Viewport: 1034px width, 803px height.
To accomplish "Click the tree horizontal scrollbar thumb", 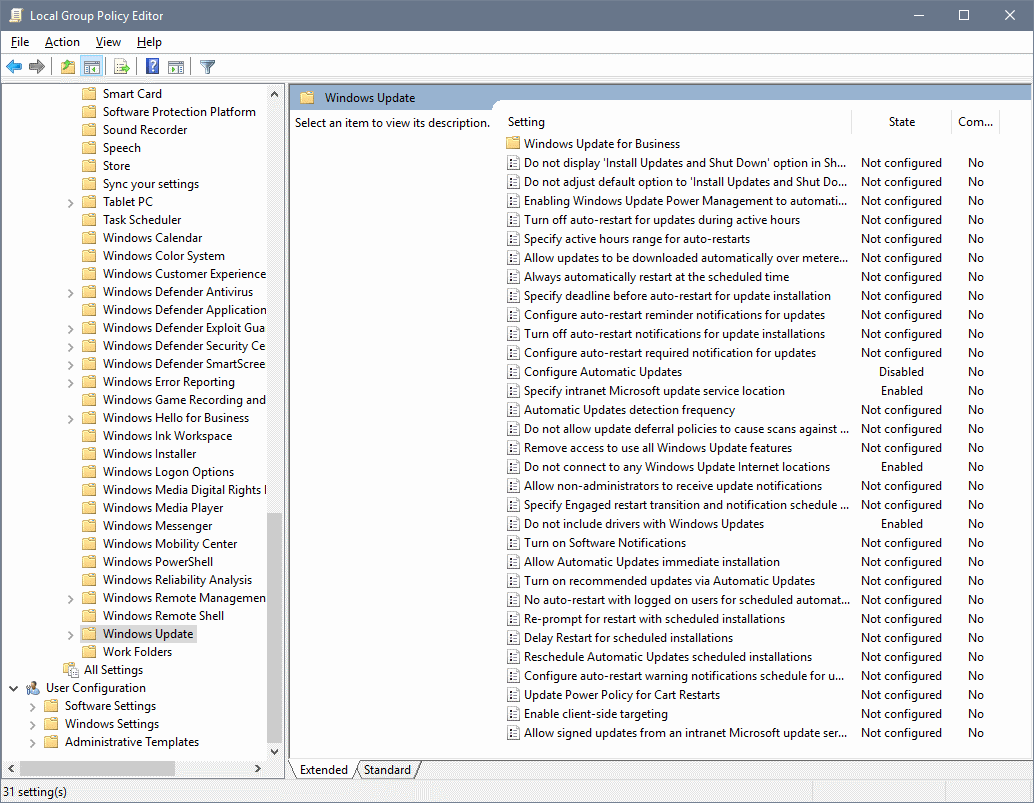I will [97, 769].
